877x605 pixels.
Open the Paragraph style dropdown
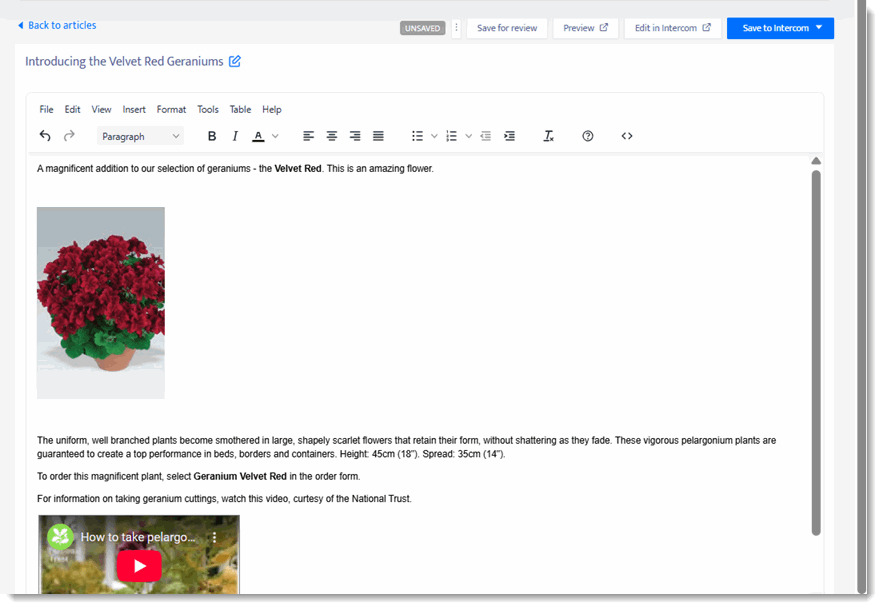pyautogui.click(x=140, y=136)
